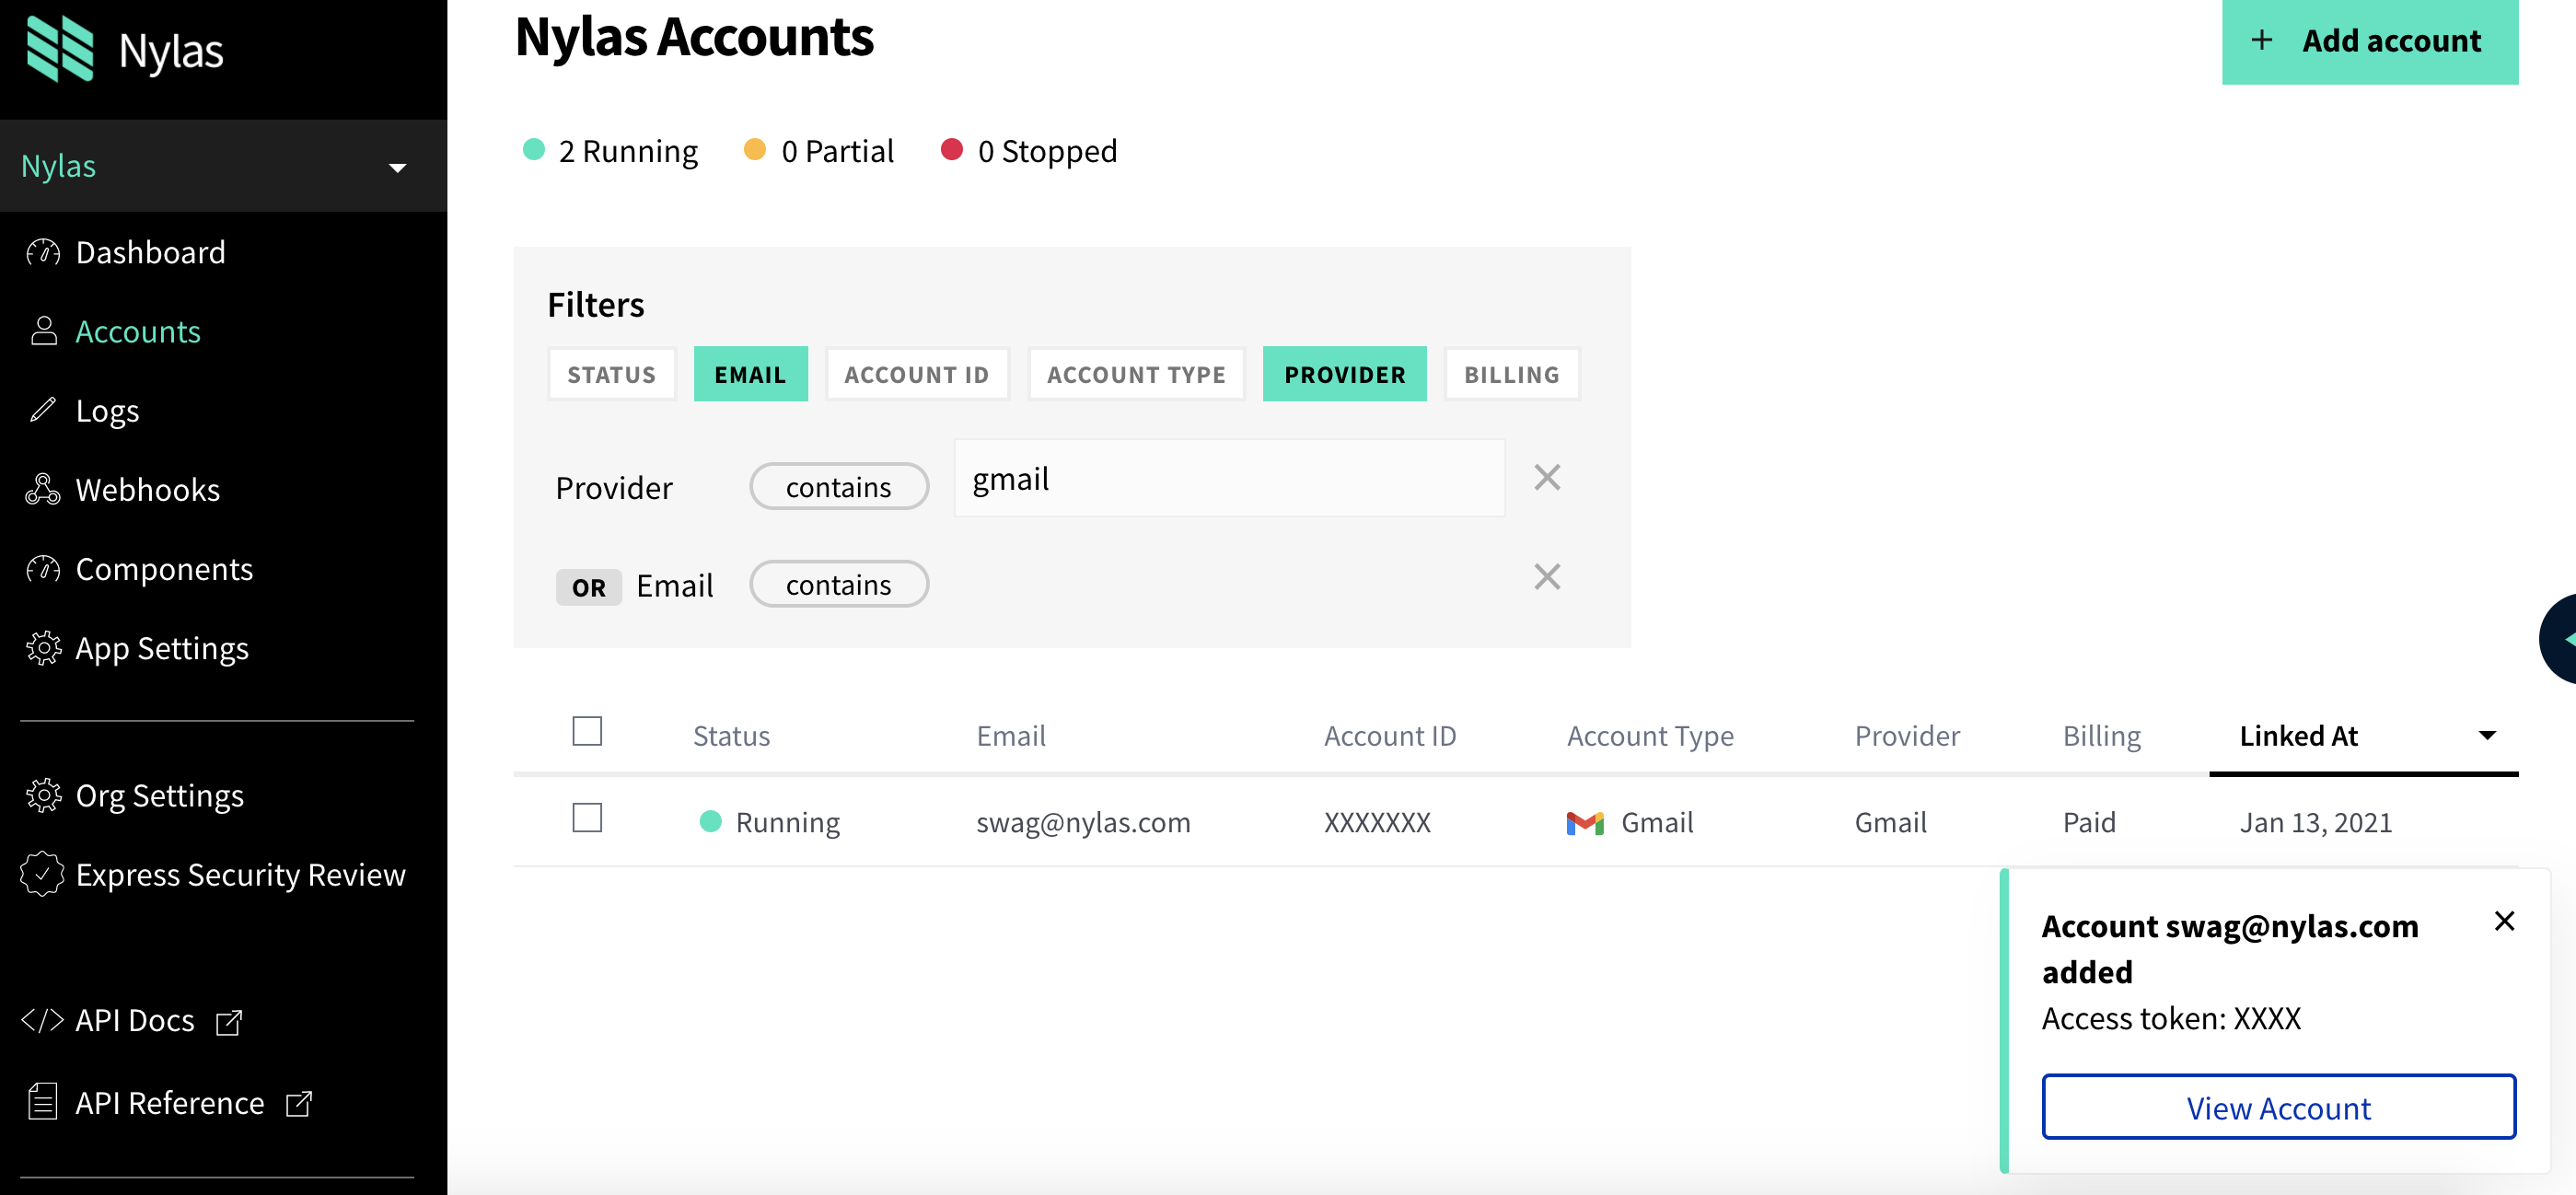
Task: Click the Nylas logo icon
Action: coord(60,49)
